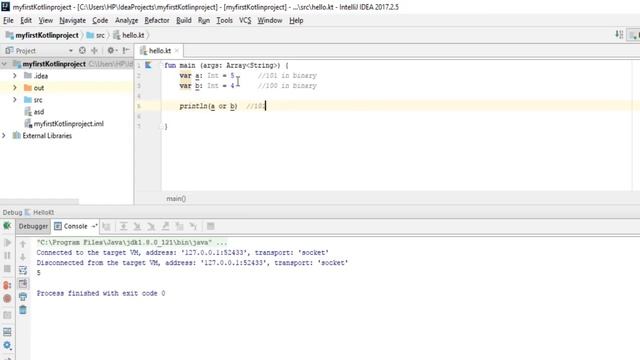Screen dimensions: 640x360
Task: Open the Window menu
Action: pyautogui.click(x=269, y=20)
